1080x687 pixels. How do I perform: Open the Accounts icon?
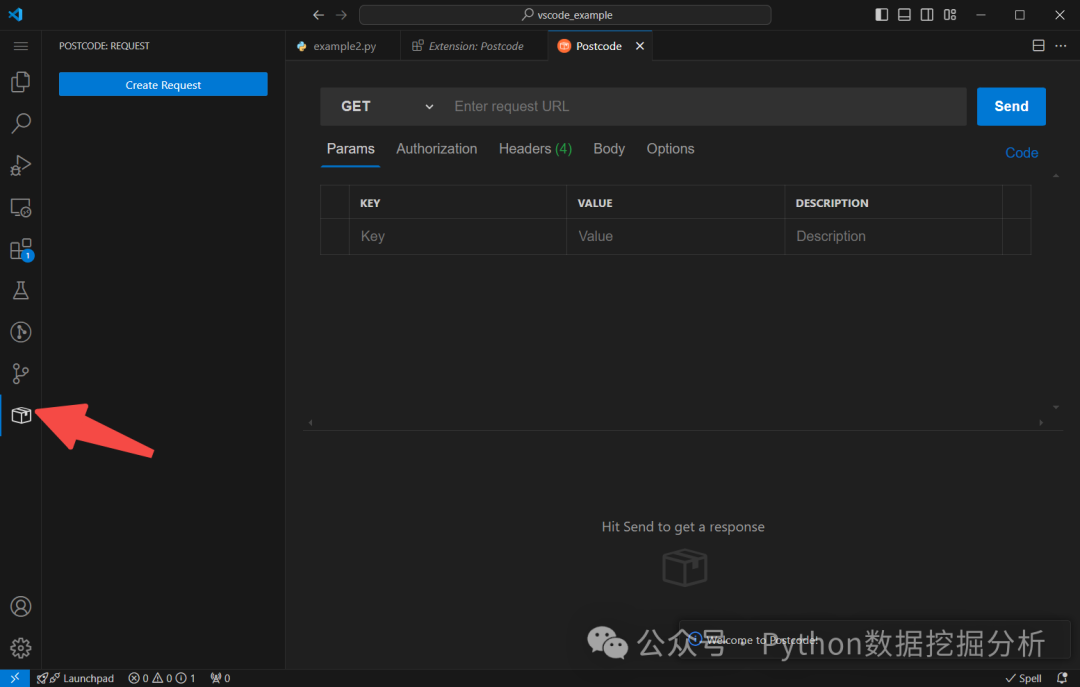pyautogui.click(x=21, y=606)
